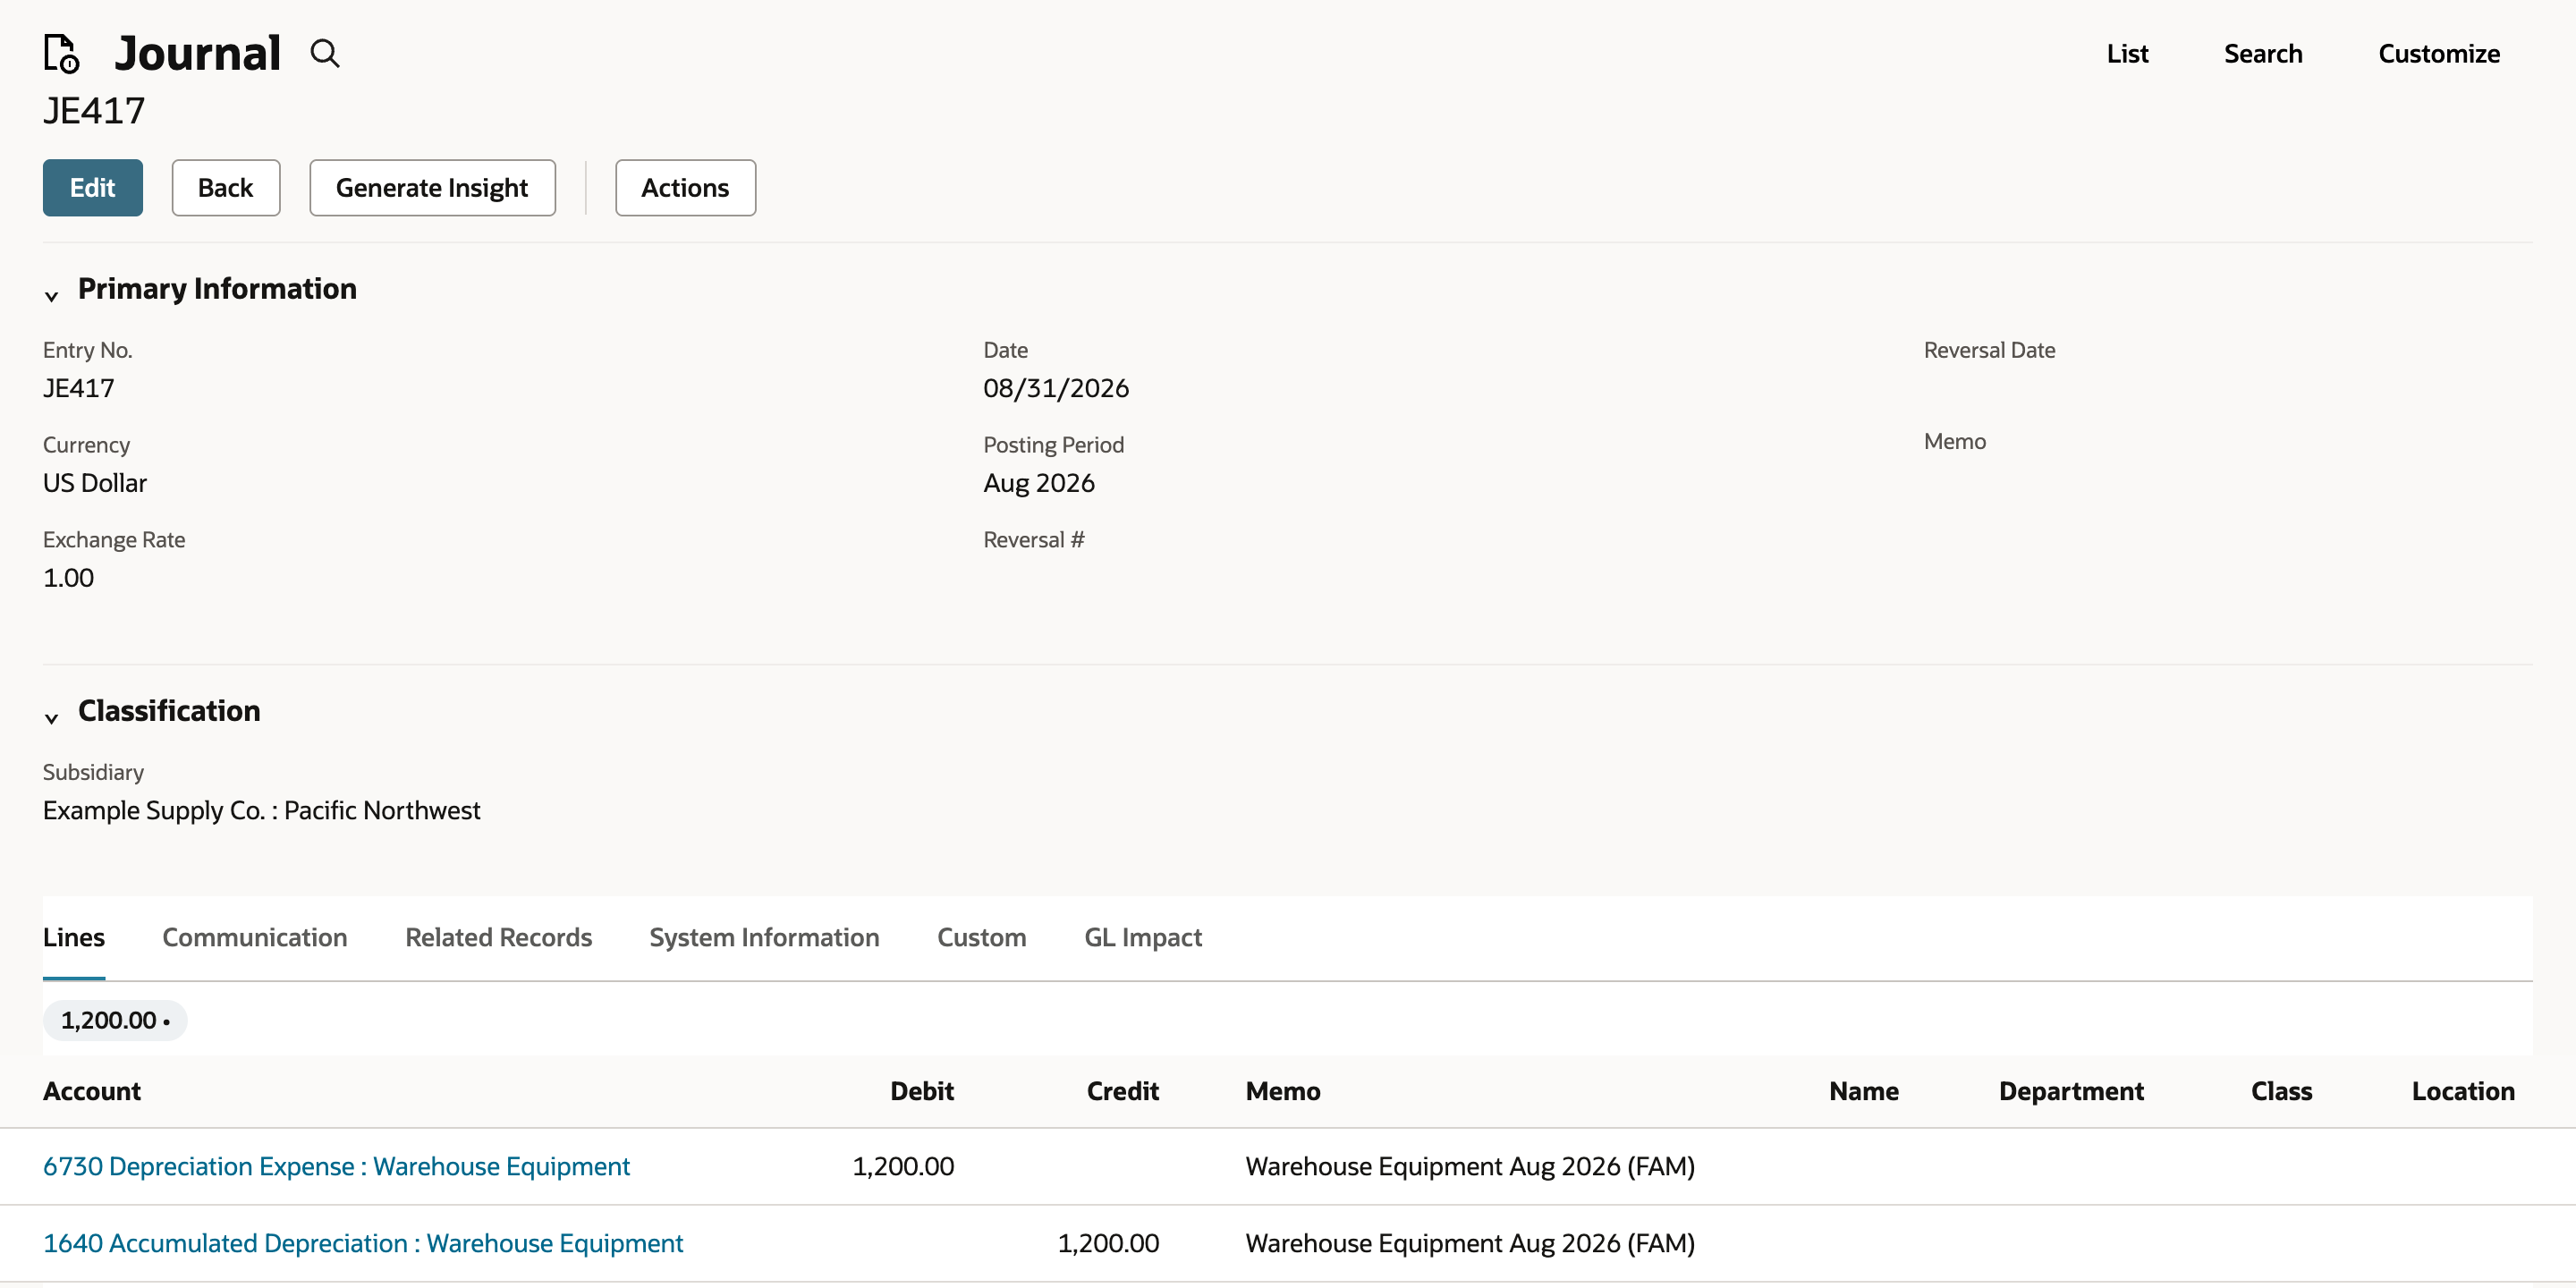Click the debit amount 1,200.00 in 6730 row
Screen dimensions: 2576x1288
[x=903, y=1166]
